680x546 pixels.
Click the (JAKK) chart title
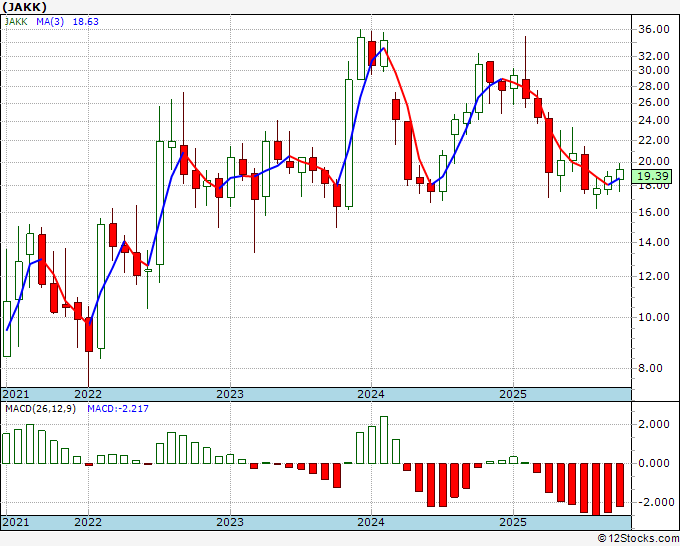point(24,7)
